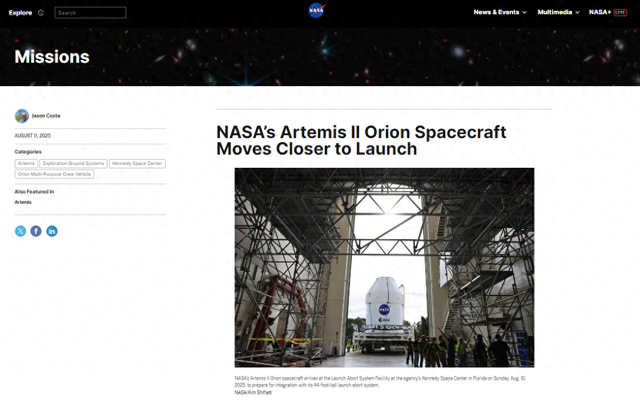Screen dimensions: 640x400
Task: Open Jason Costa author avatar
Action: (22, 116)
